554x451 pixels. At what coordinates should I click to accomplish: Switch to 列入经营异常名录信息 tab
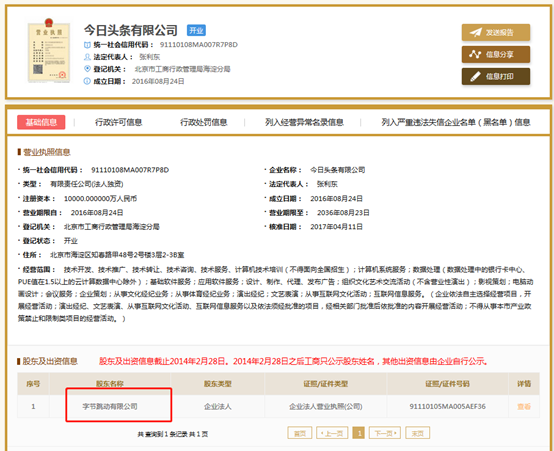coord(304,122)
